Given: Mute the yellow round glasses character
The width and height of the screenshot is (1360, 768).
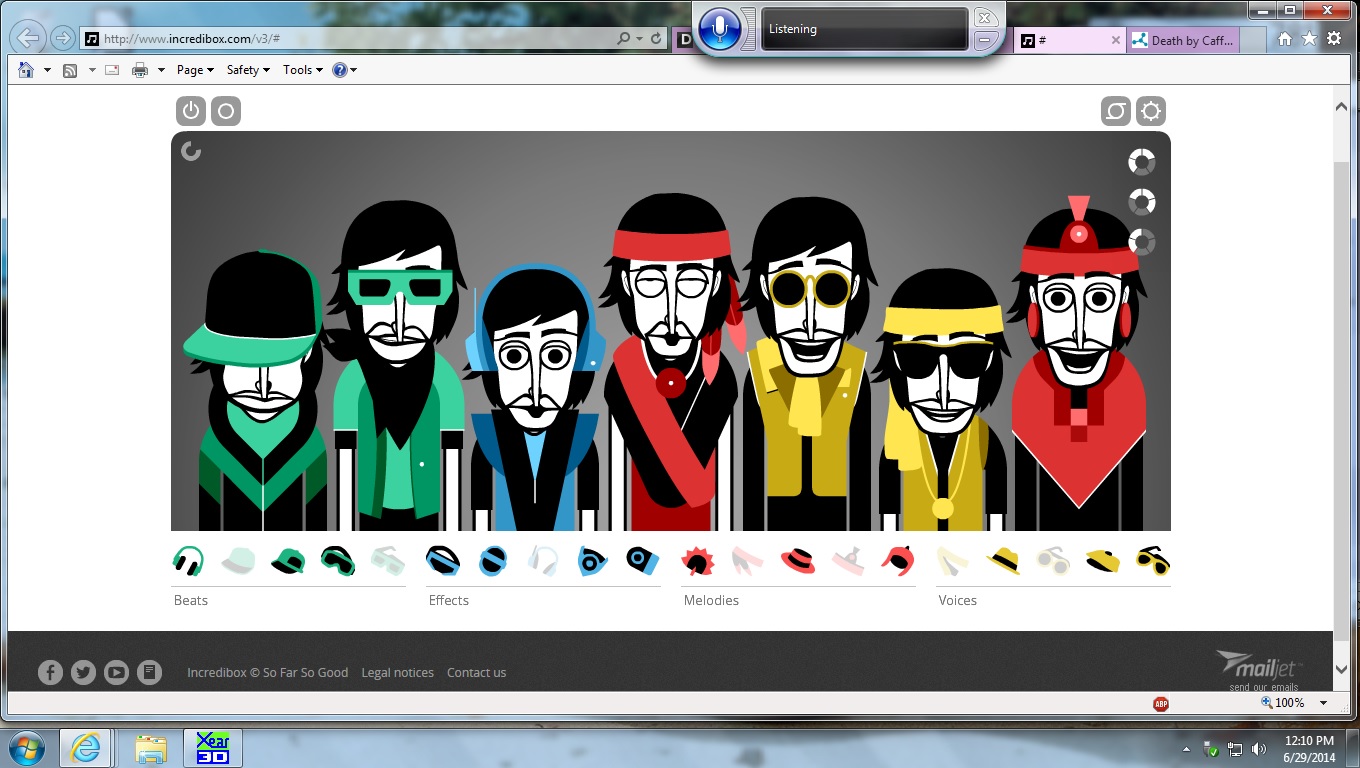Looking at the screenshot, I should [x=808, y=365].
